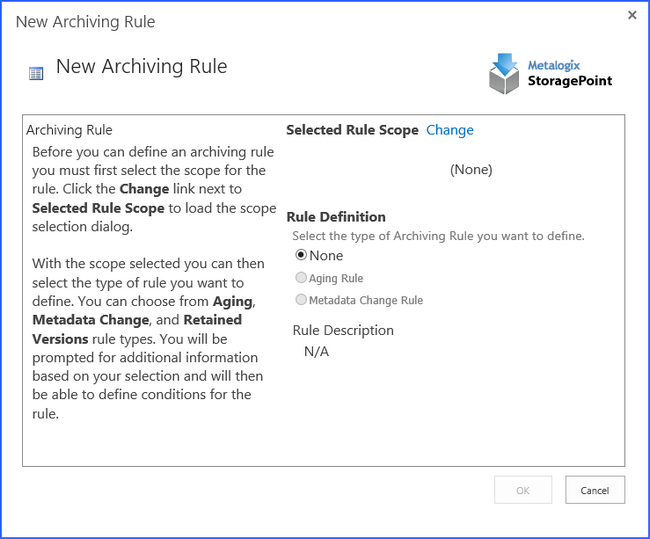Click the greyed-out OK button
The width and height of the screenshot is (650, 539).
[x=523, y=490]
